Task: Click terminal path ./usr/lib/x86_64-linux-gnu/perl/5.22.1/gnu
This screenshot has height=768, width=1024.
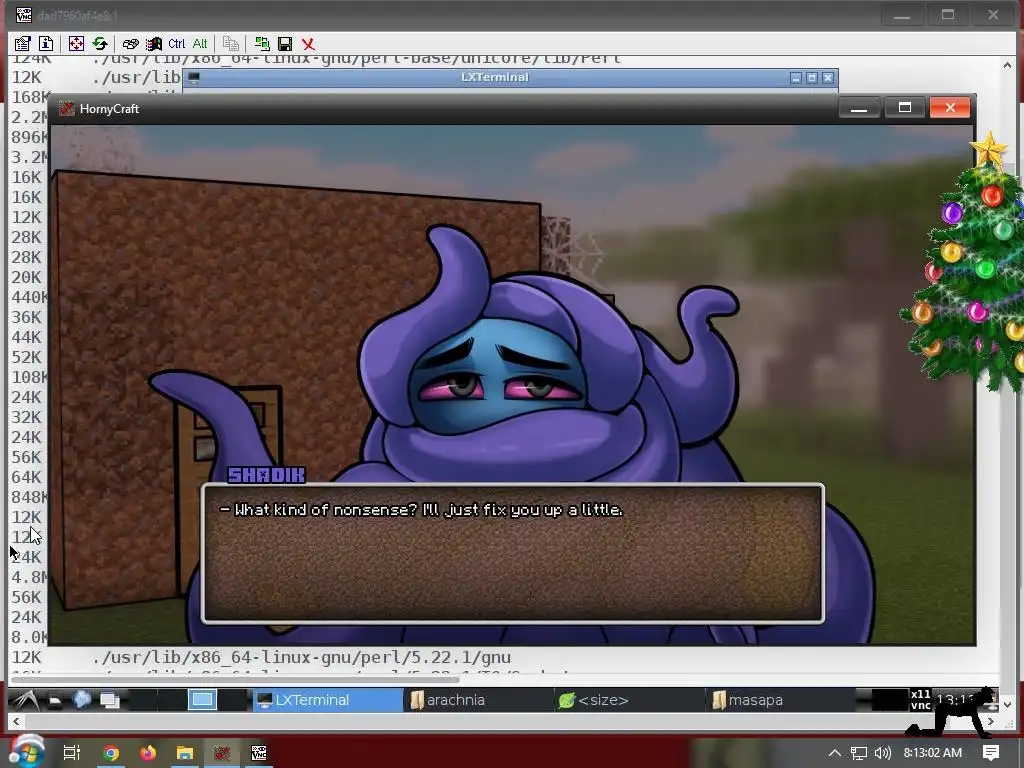Action: (x=302, y=658)
